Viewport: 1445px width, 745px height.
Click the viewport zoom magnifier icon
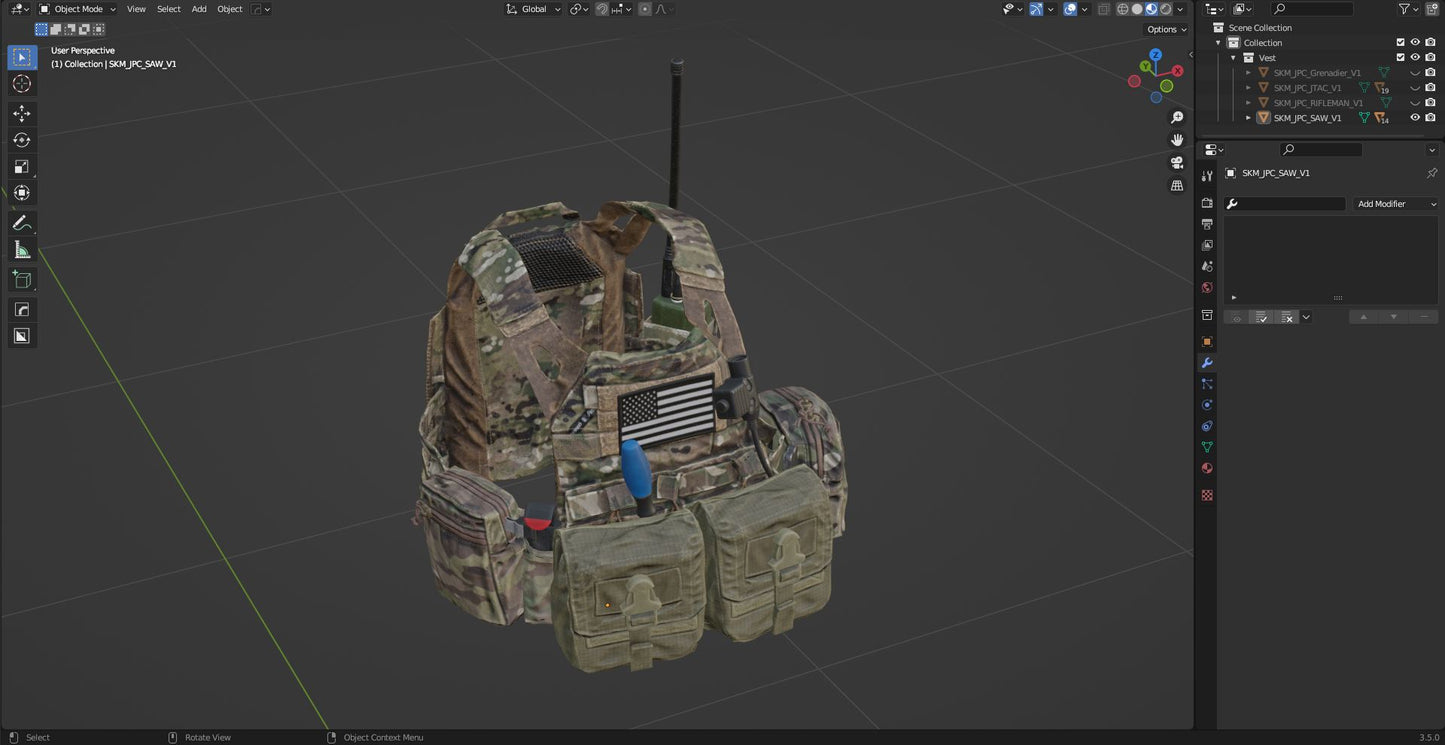pos(1177,117)
